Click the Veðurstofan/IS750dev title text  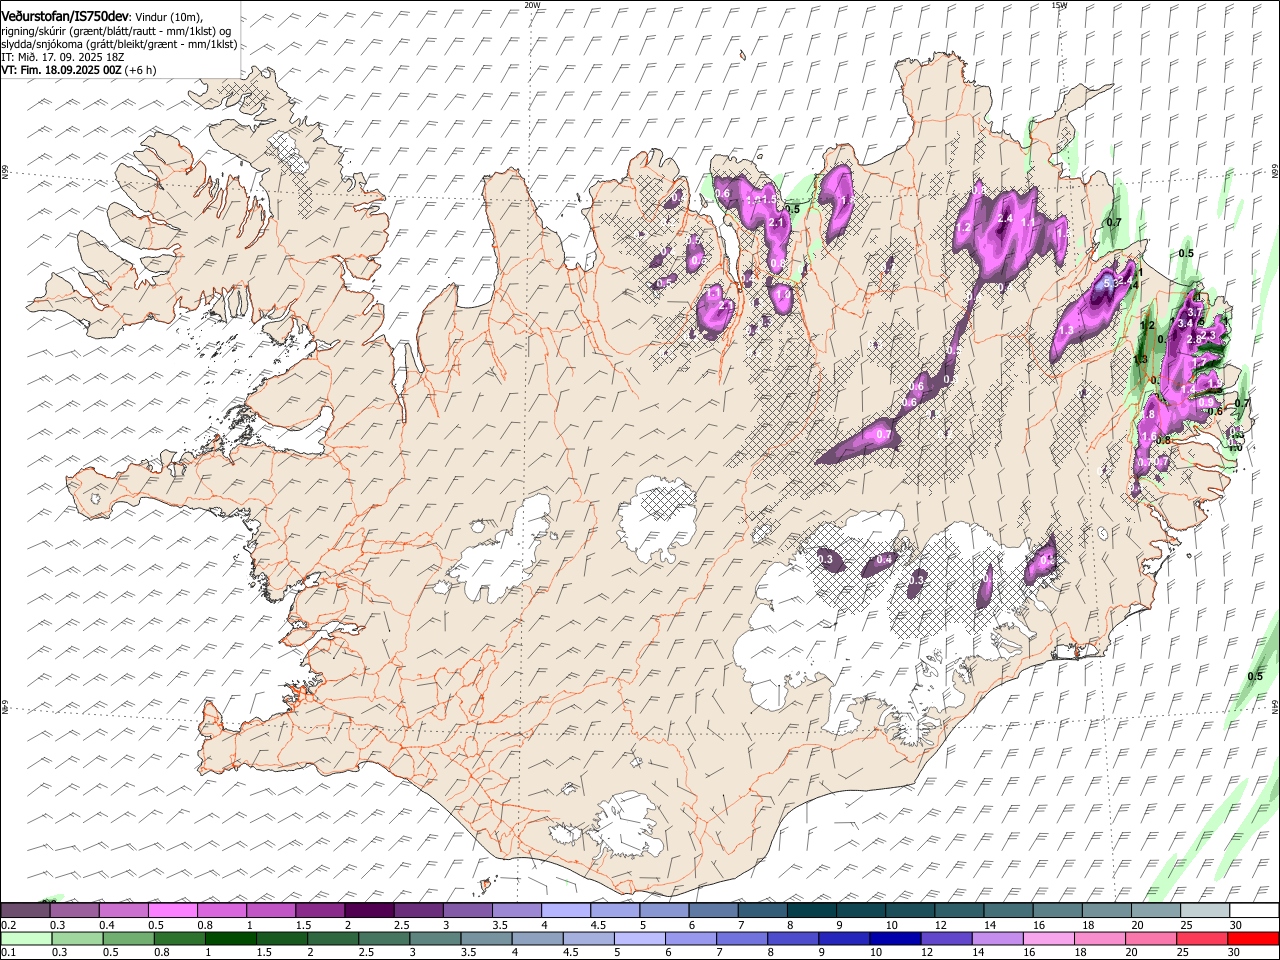(x=66, y=15)
